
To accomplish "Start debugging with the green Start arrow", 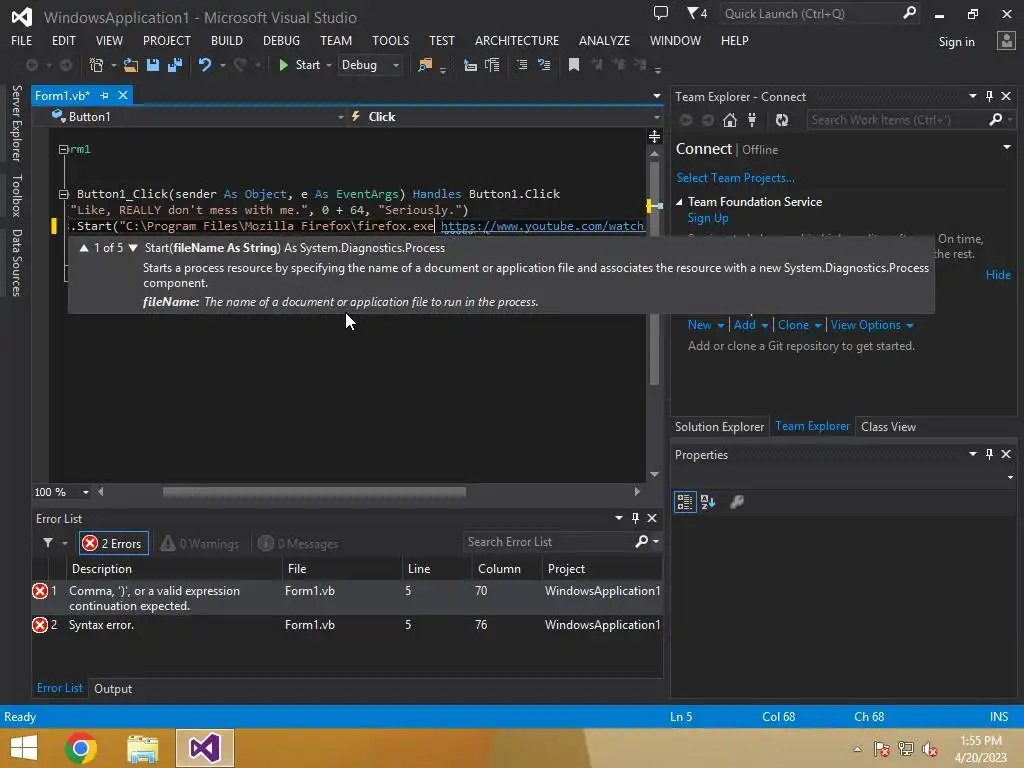I will (283, 65).
